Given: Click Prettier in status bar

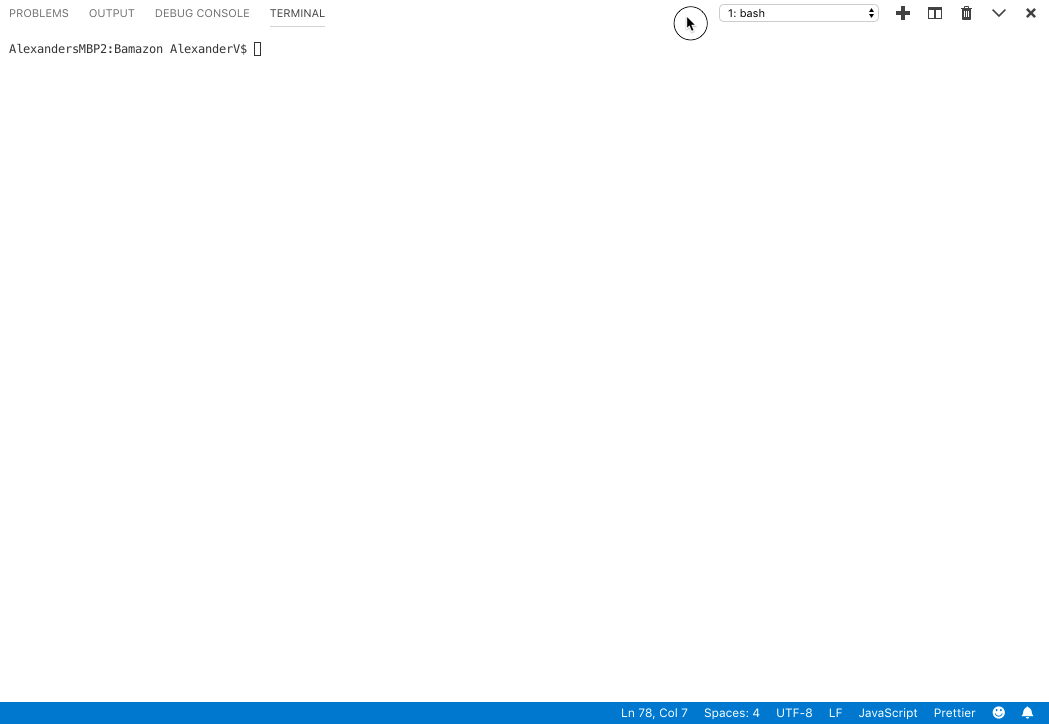Looking at the screenshot, I should click(954, 713).
